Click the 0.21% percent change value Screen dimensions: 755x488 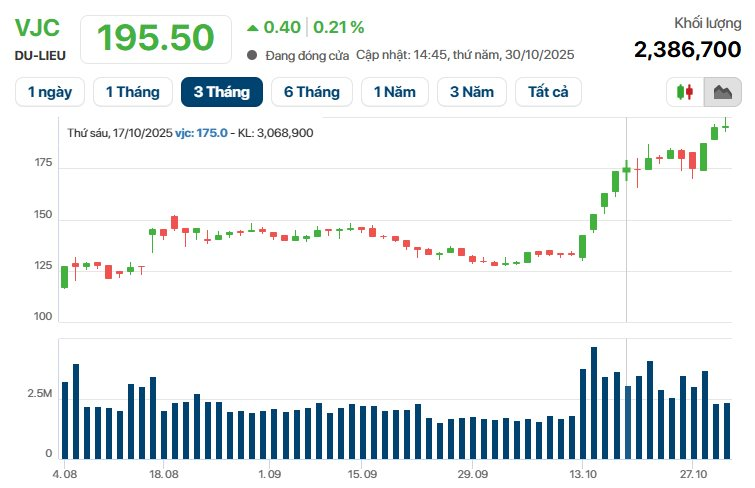pyautogui.click(x=342, y=27)
